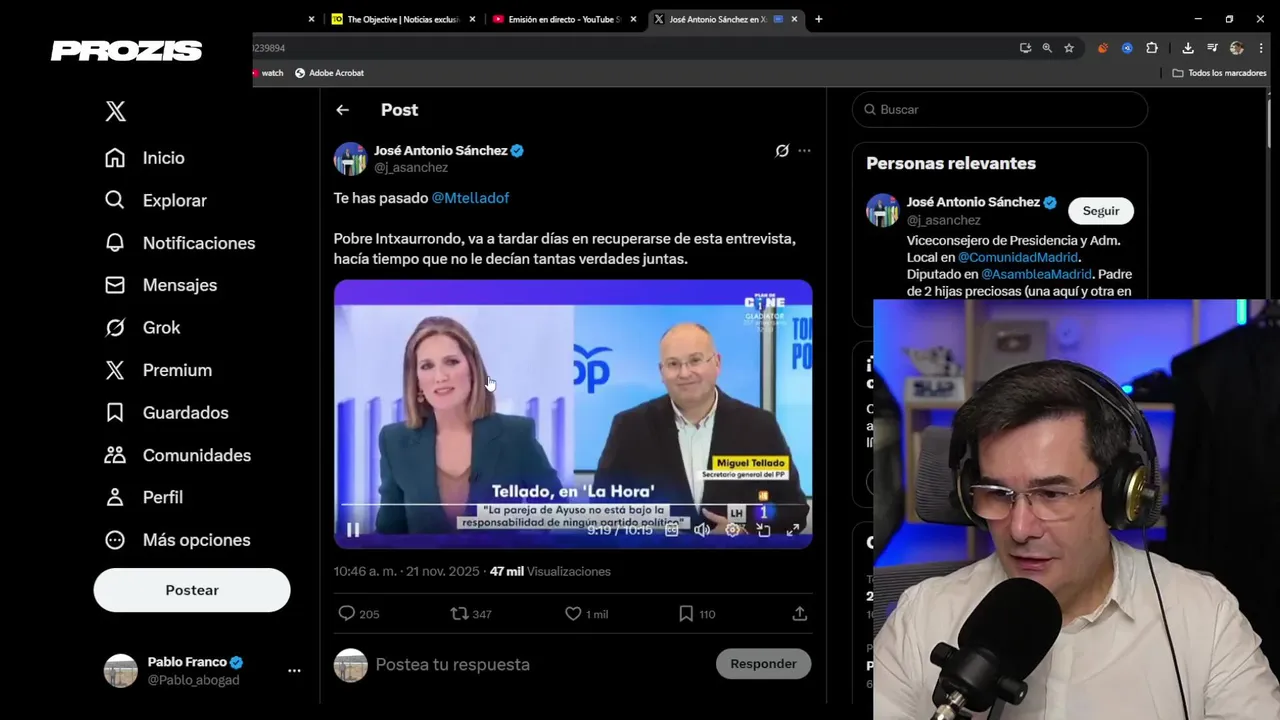Open the X home logo

click(x=115, y=111)
